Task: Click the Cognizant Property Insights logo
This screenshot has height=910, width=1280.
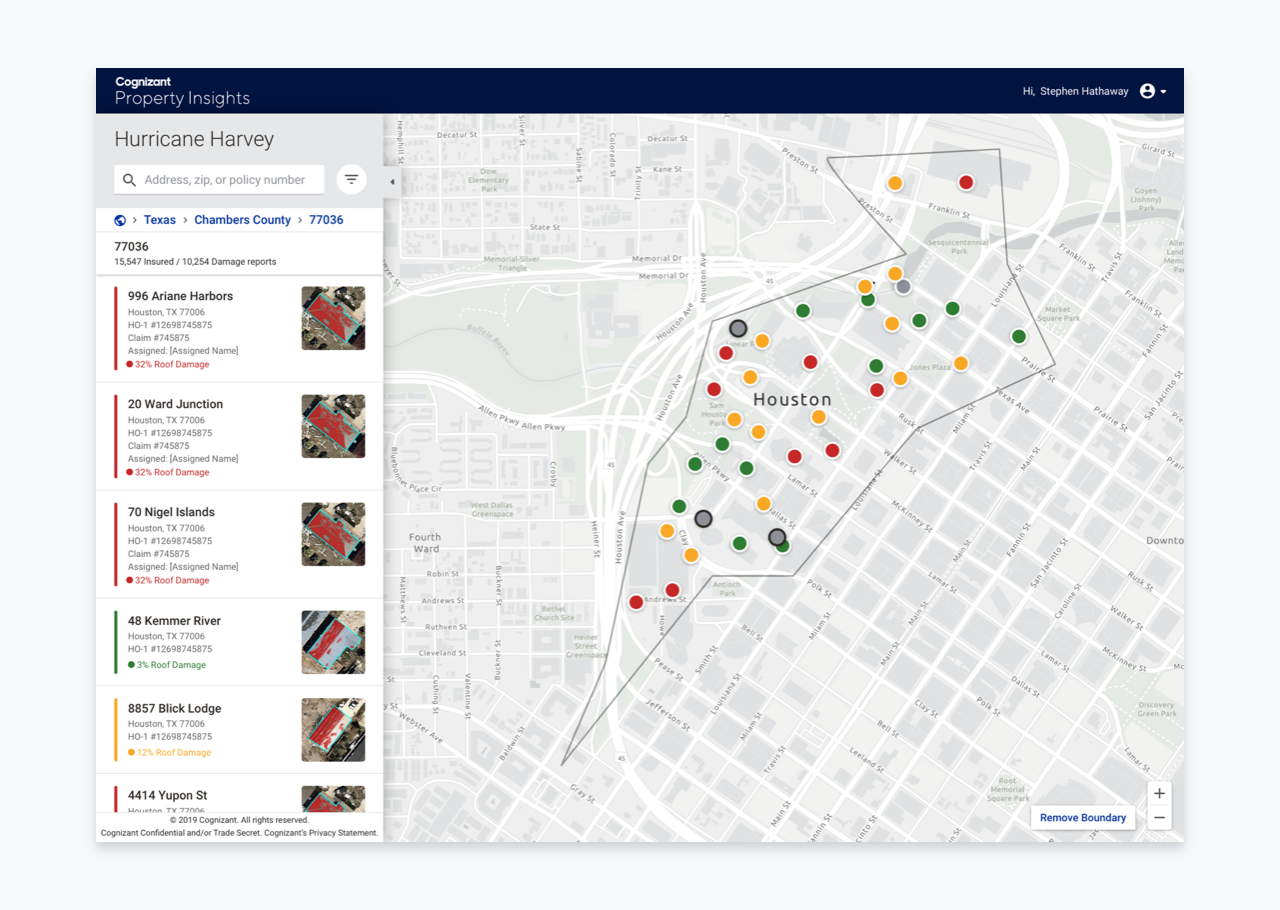Action: (182, 91)
